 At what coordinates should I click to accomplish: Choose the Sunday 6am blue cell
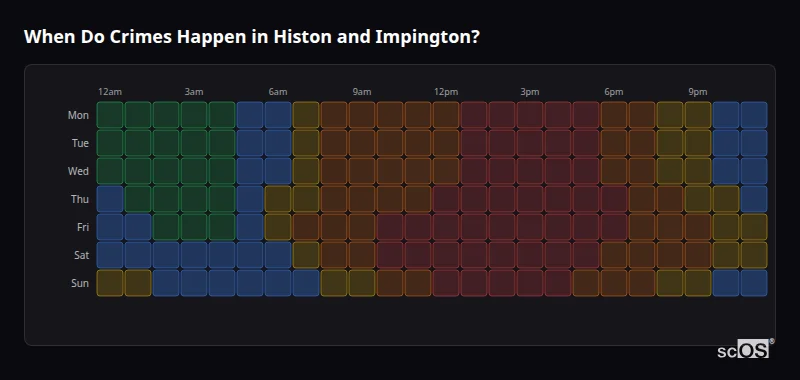coord(278,283)
